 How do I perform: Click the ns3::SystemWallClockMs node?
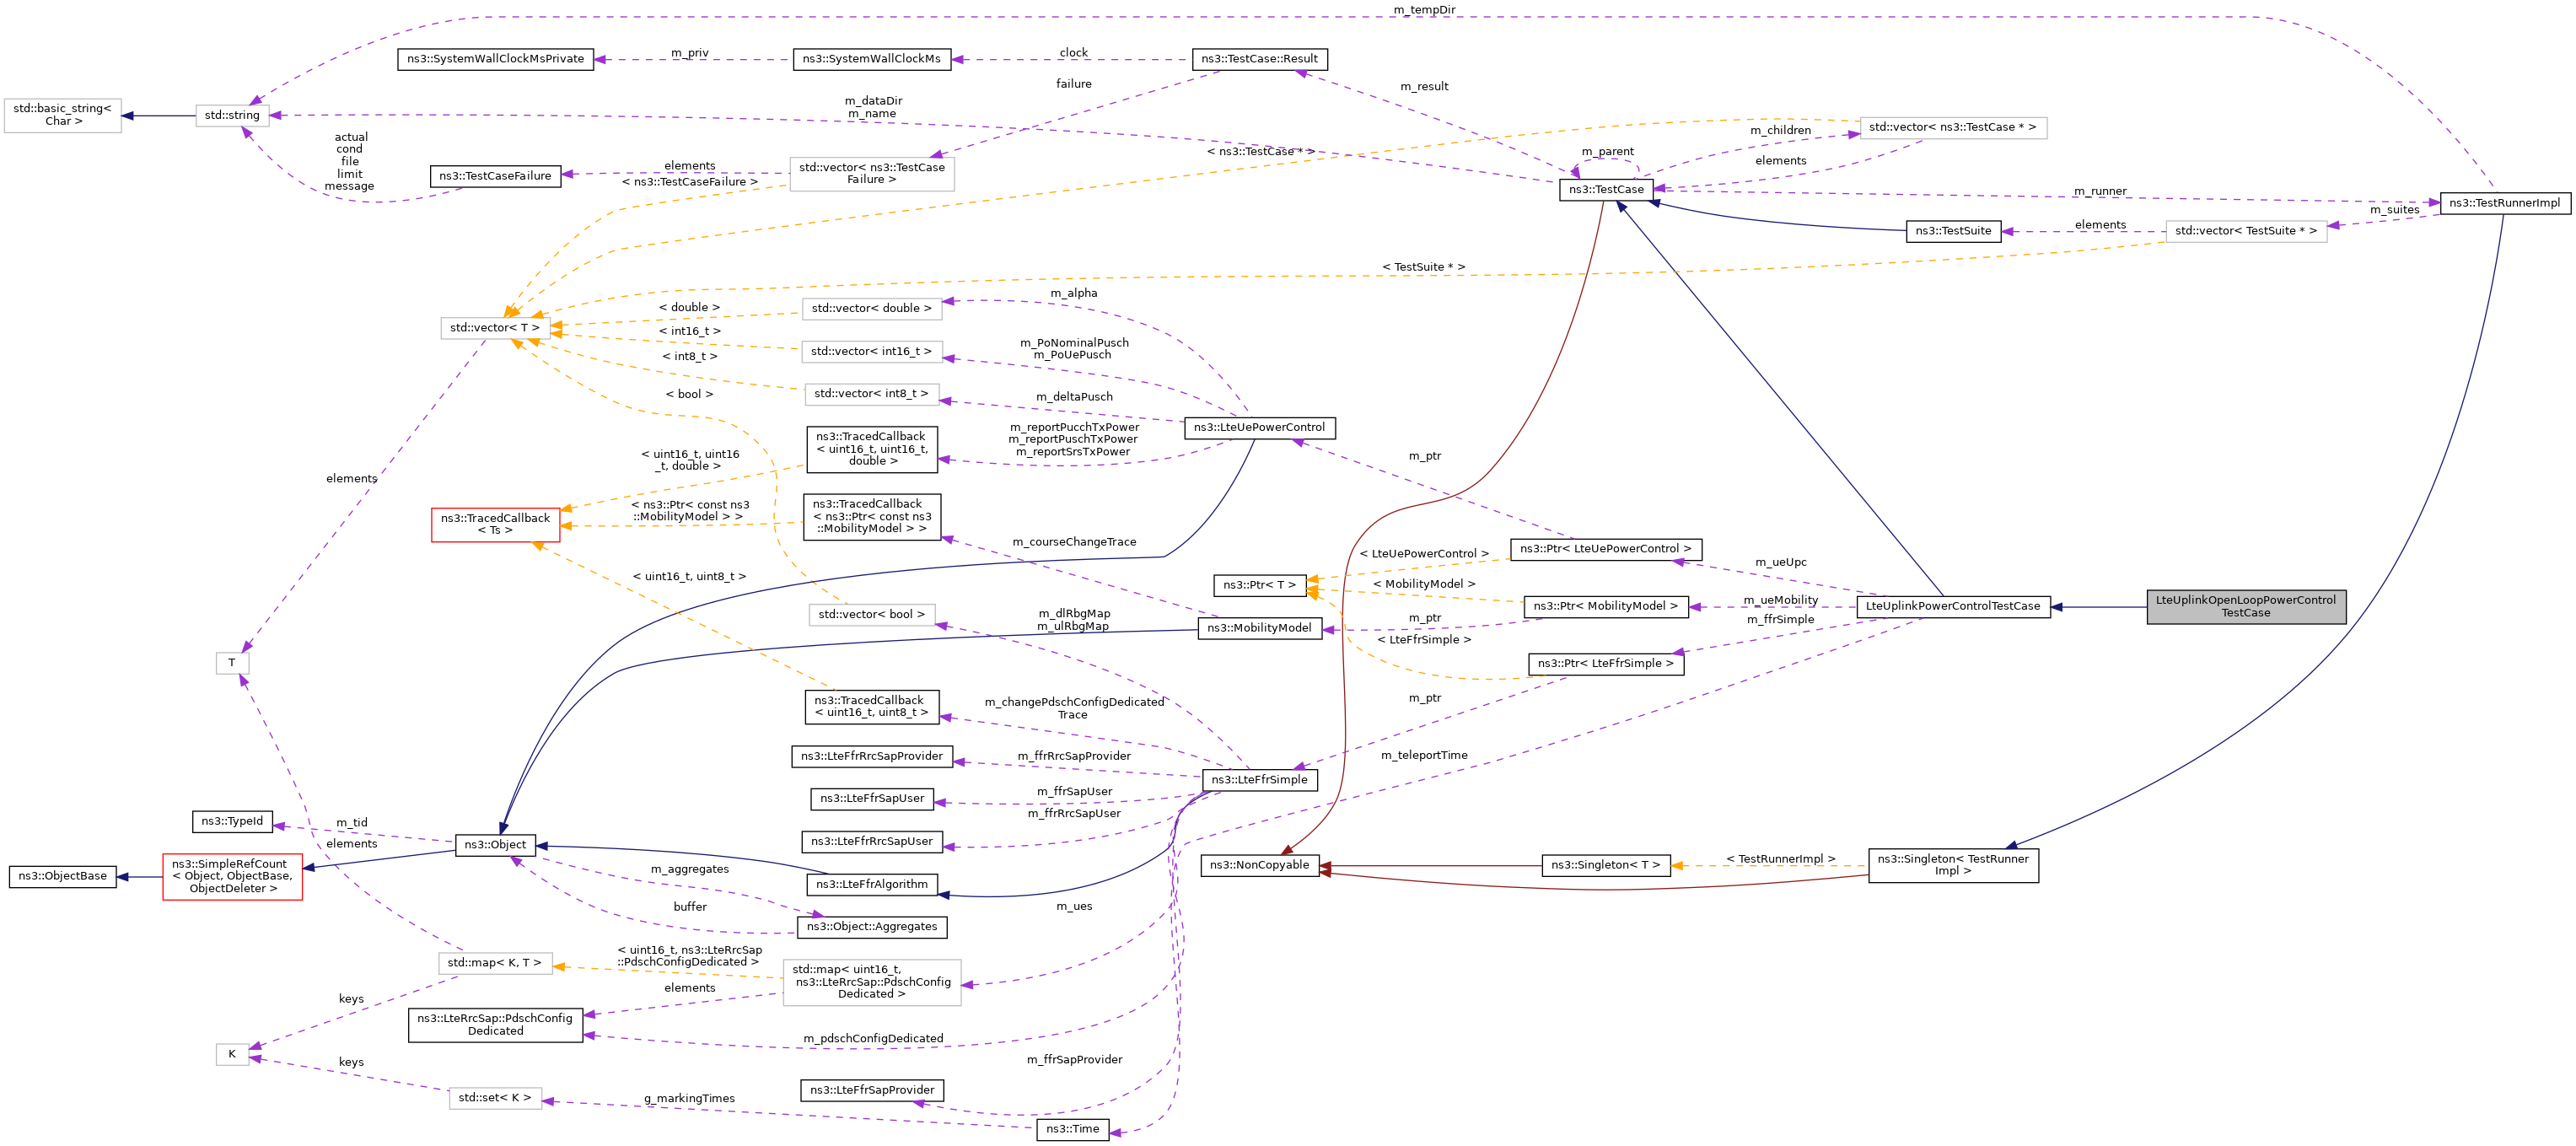pos(871,59)
